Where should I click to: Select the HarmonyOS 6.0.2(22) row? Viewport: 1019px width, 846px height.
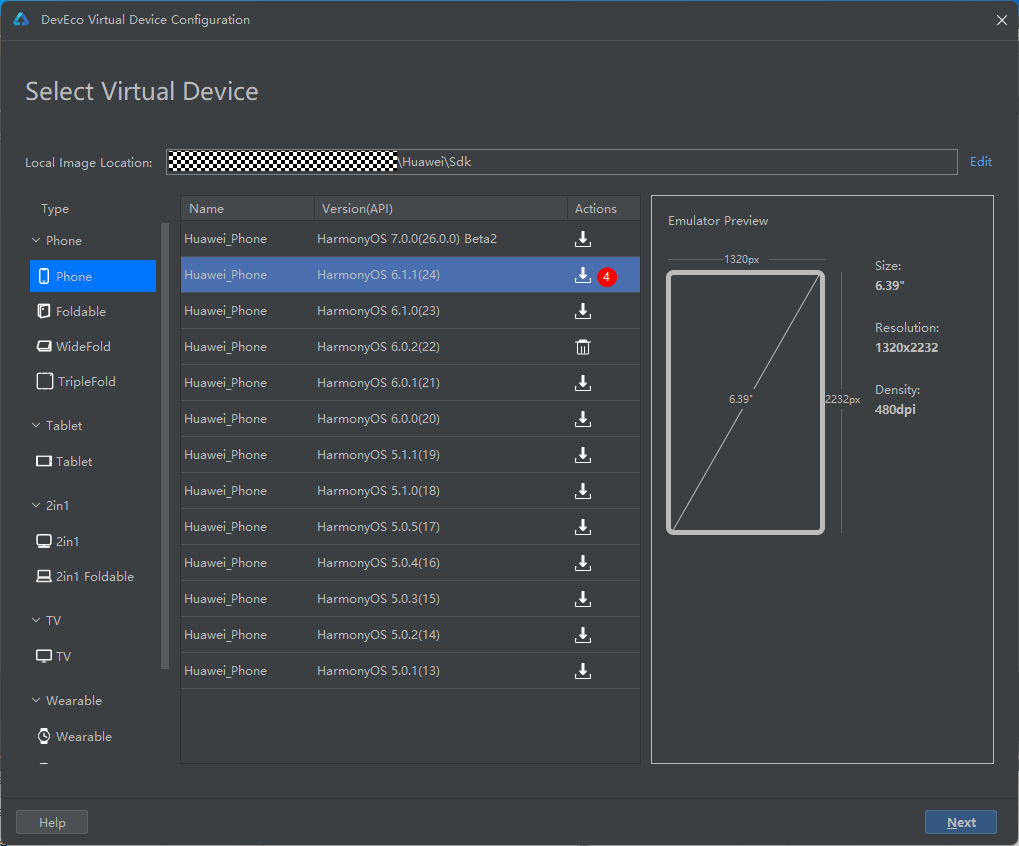(410, 347)
